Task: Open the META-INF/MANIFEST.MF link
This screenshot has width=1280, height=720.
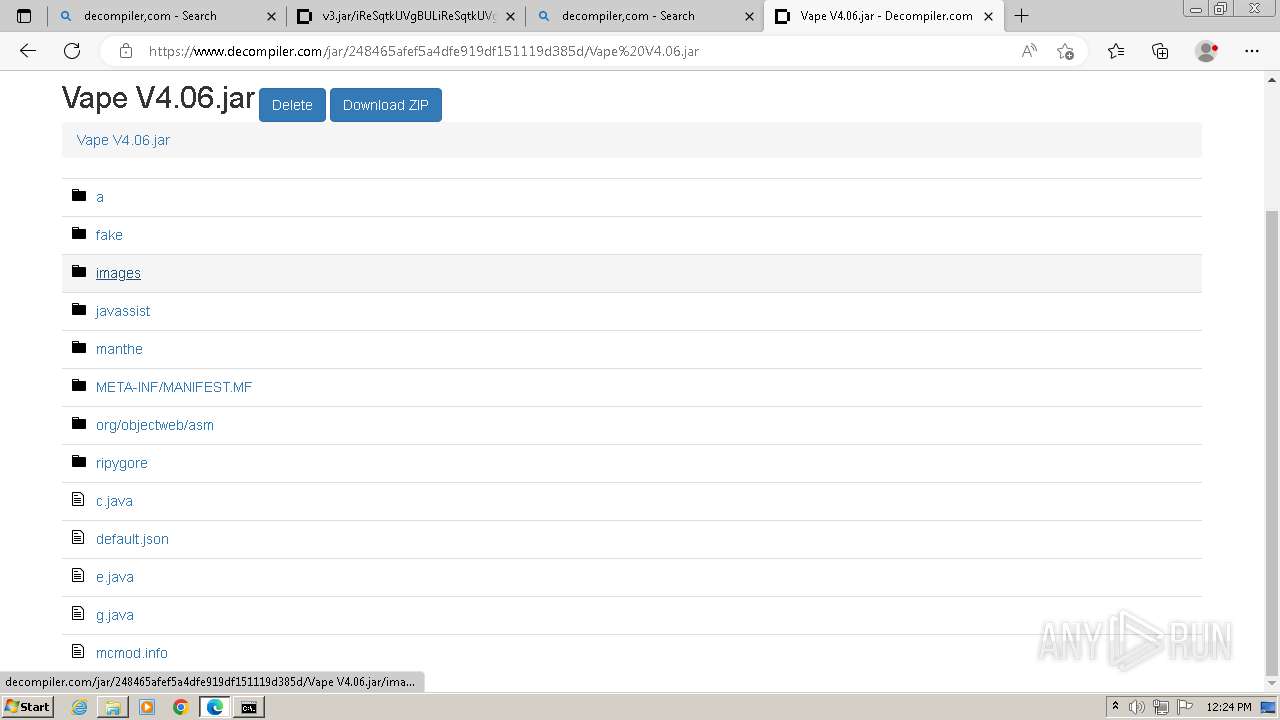Action: click(174, 387)
